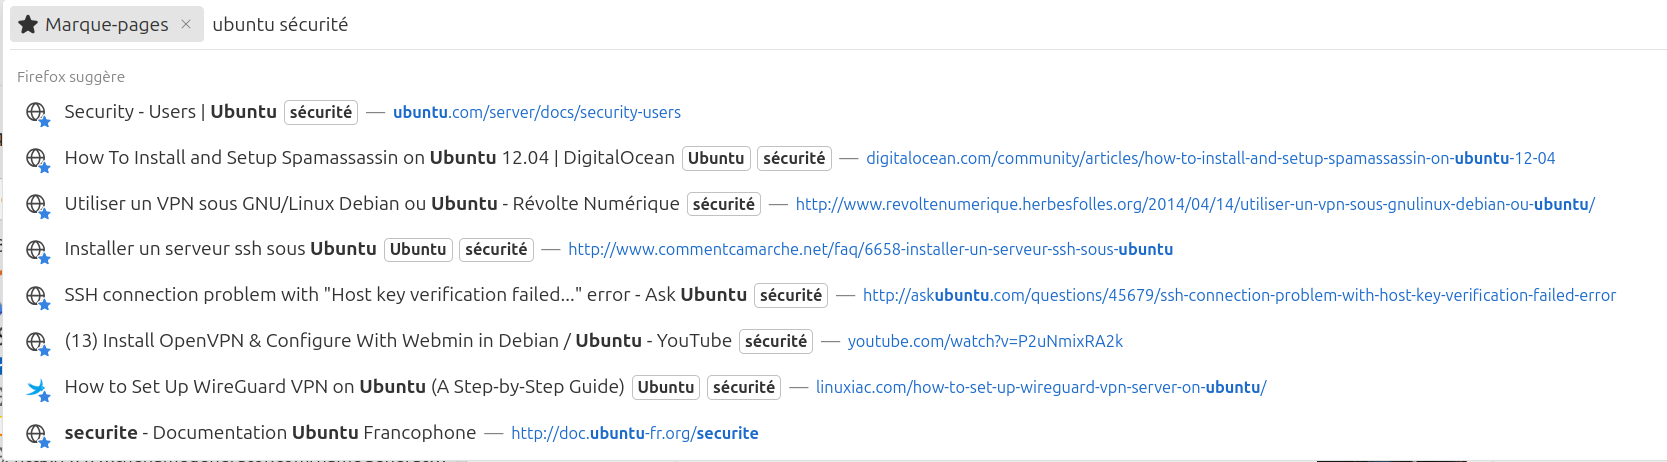1667x462 pixels.
Task: Close the Marque-pages search filter chip
Action: (x=186, y=24)
